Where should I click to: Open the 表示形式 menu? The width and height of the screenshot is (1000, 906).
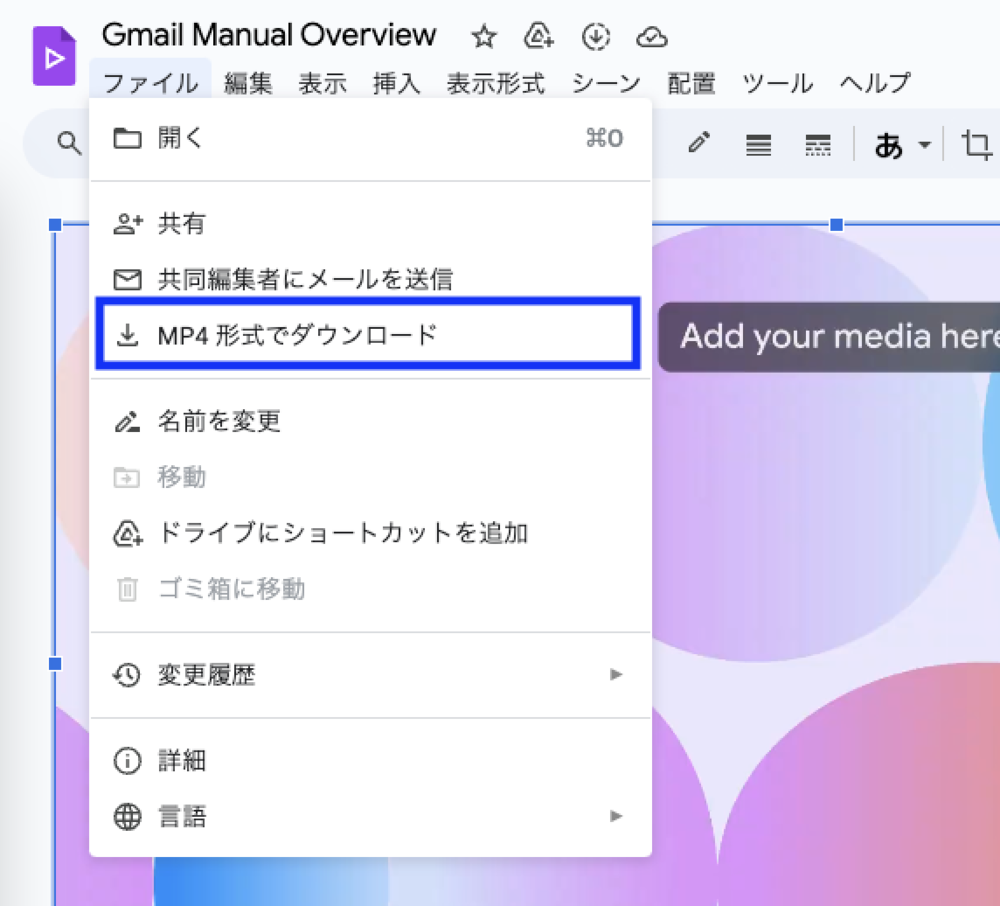(496, 83)
